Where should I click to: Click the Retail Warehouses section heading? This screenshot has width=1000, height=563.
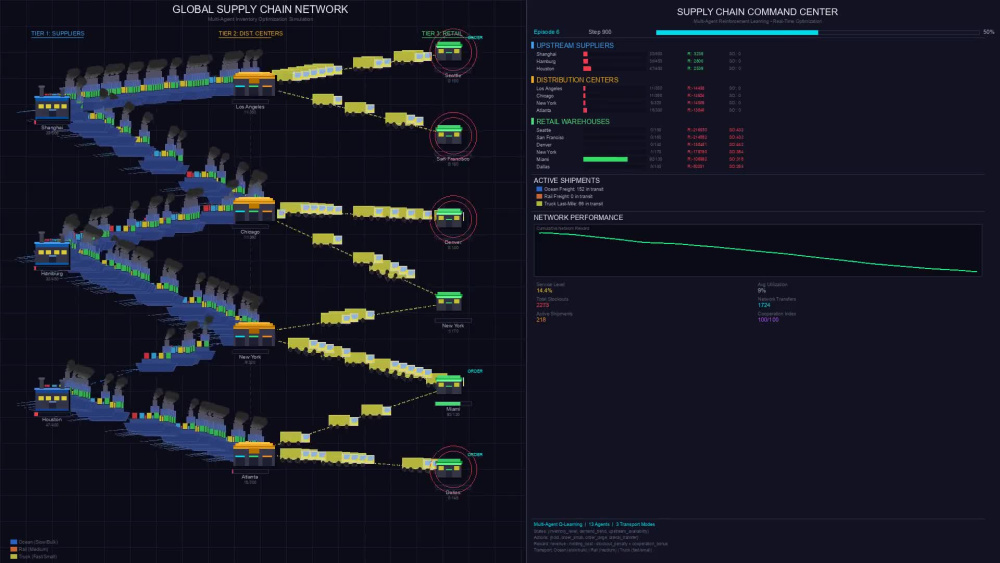(x=573, y=121)
